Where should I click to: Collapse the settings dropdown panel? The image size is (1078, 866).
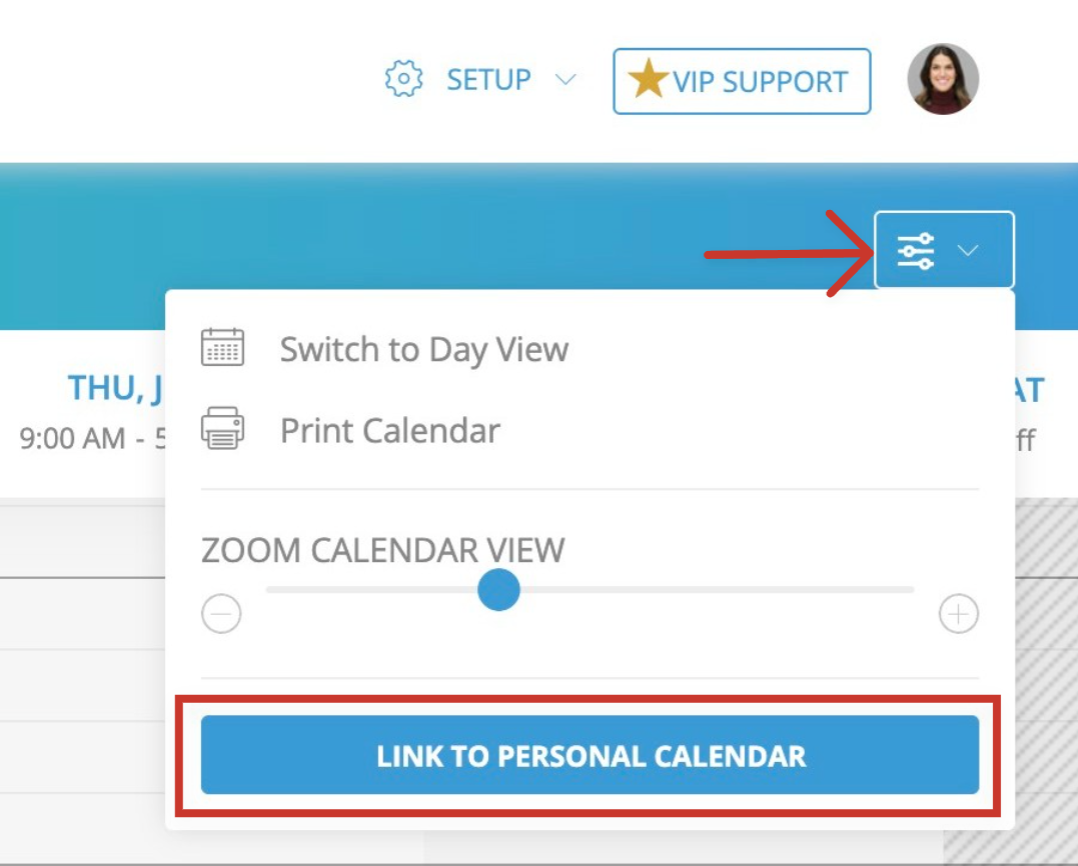point(944,251)
